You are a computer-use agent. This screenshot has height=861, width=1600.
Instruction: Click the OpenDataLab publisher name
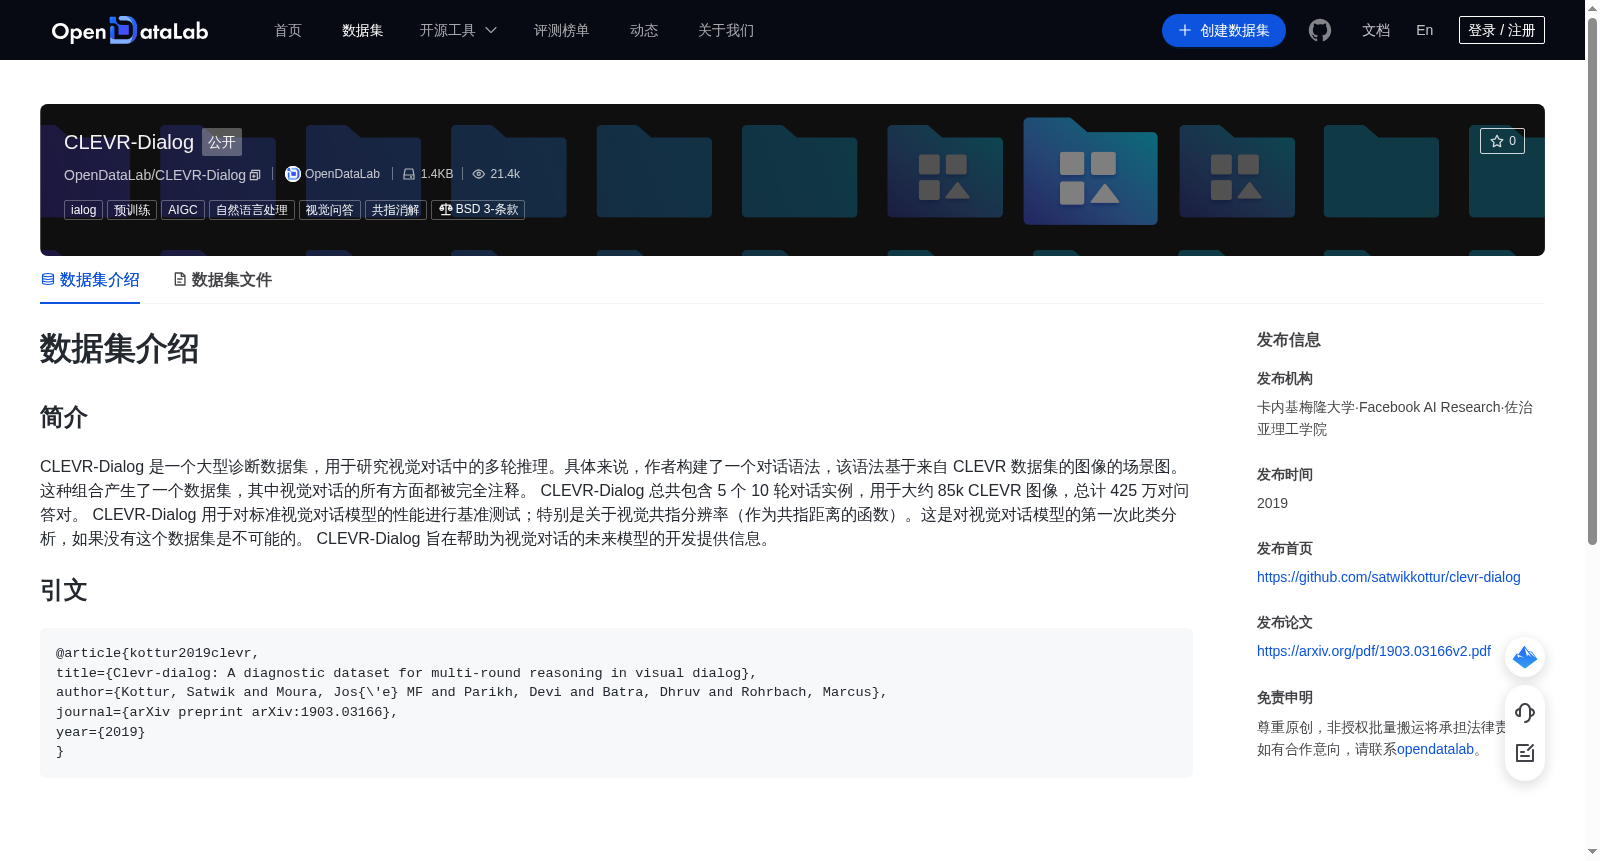click(342, 174)
